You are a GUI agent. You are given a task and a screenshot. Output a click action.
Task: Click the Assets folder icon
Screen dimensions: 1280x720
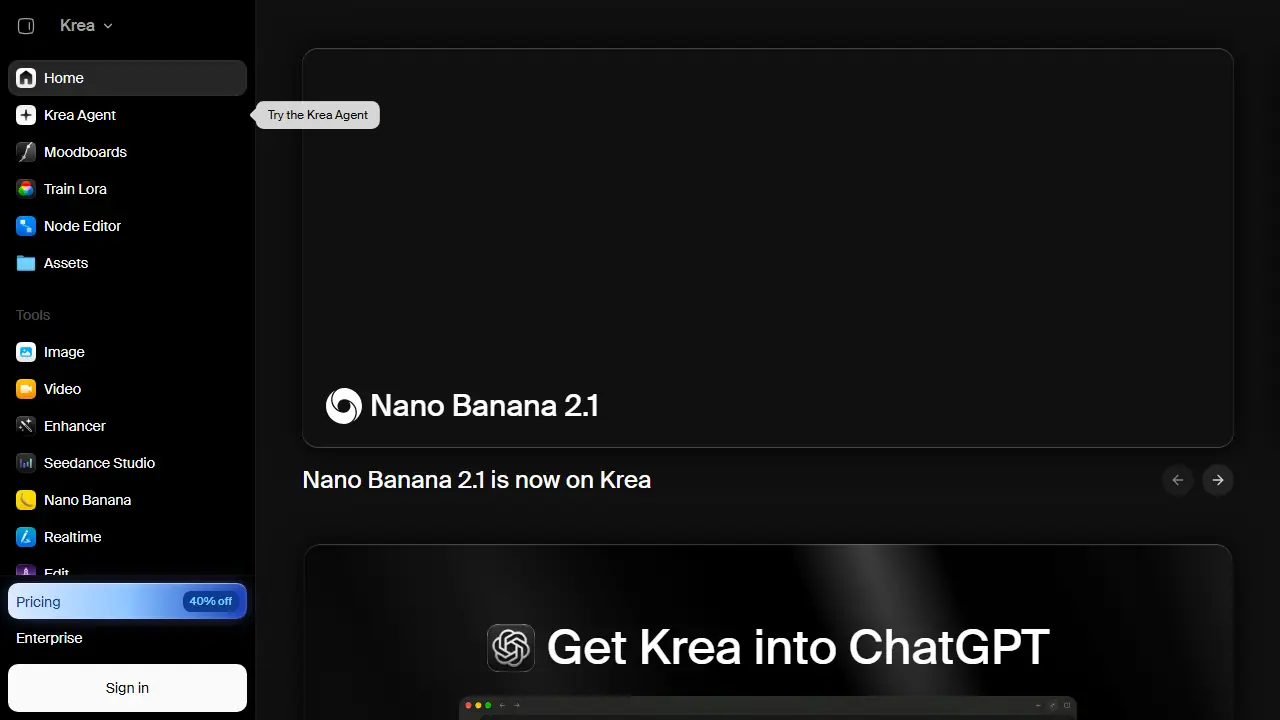tap(26, 263)
